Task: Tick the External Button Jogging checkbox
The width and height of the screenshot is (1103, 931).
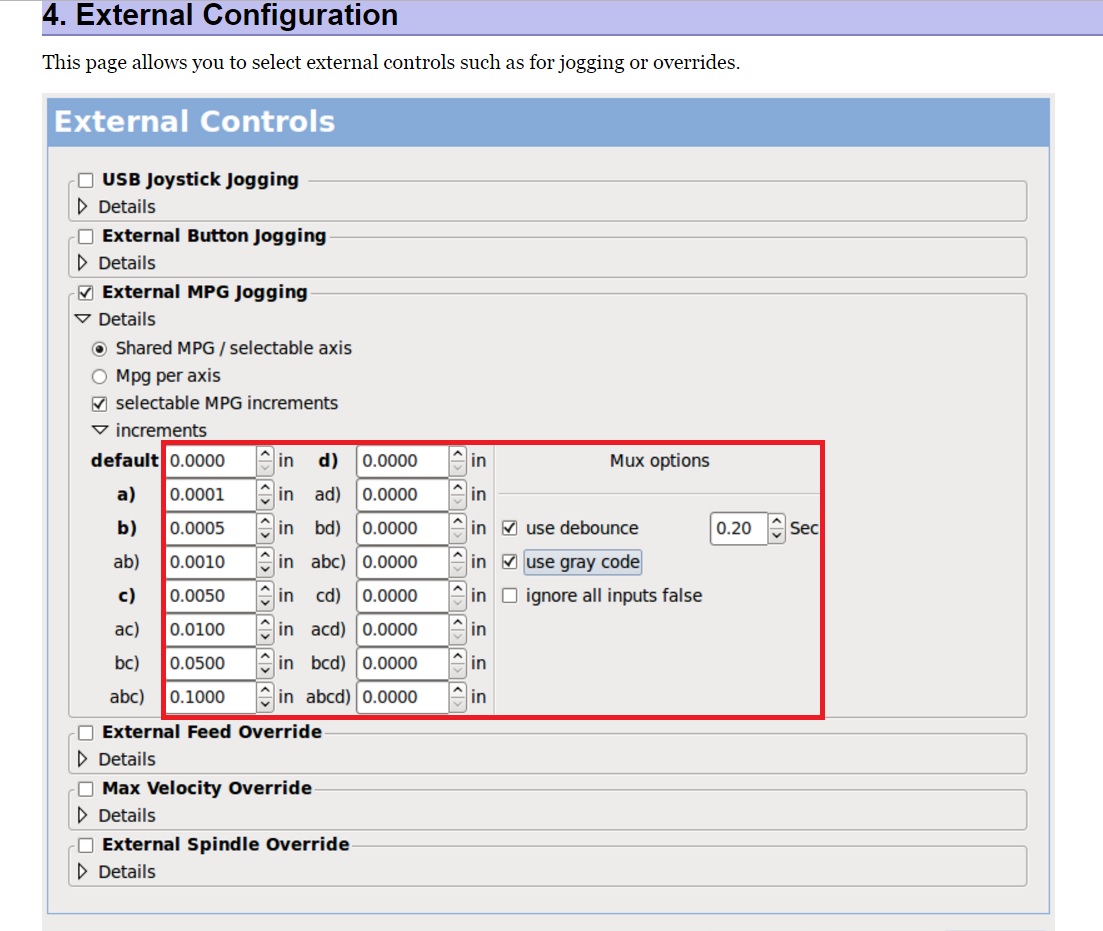Action: (x=86, y=236)
